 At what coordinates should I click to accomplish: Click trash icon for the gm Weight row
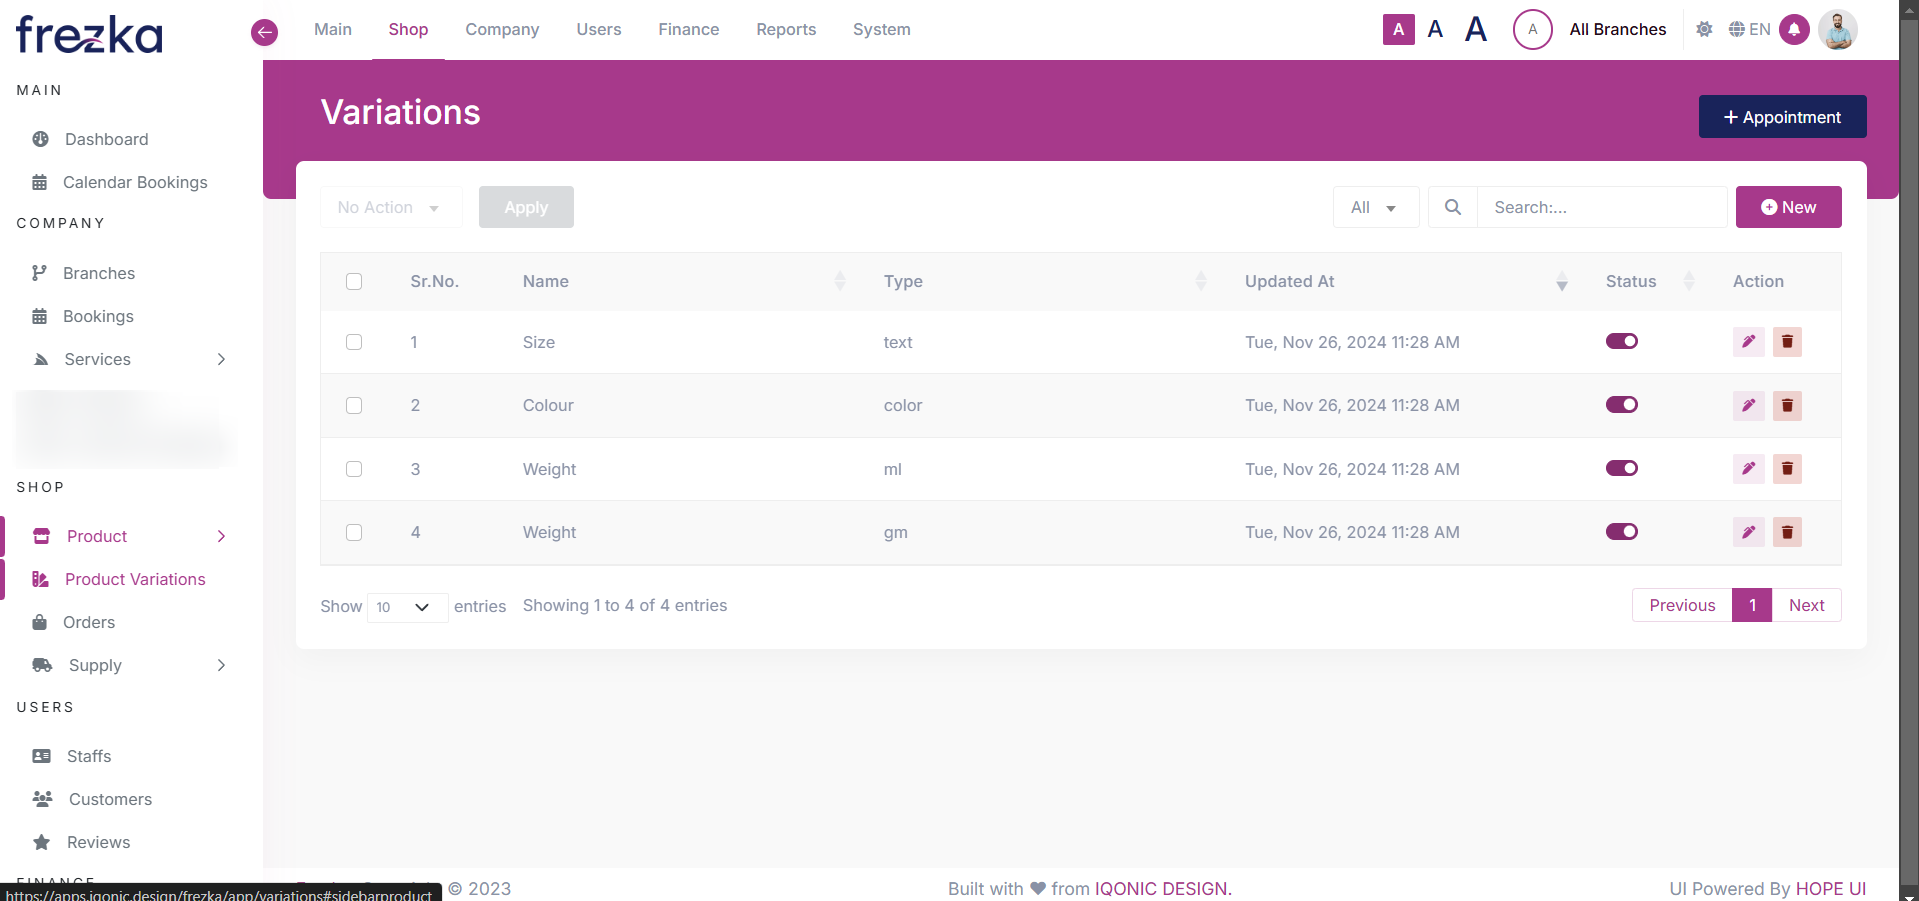click(x=1787, y=532)
